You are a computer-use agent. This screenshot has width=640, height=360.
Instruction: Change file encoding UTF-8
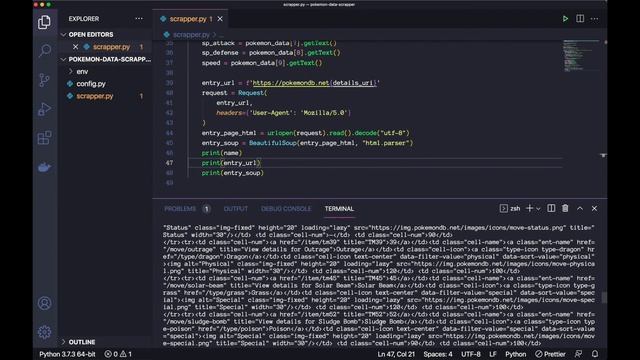coord(471,354)
